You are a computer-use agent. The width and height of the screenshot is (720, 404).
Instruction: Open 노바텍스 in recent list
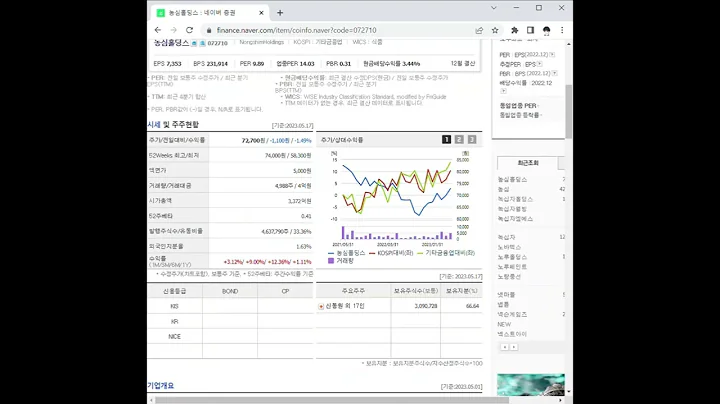pyautogui.click(x=509, y=247)
